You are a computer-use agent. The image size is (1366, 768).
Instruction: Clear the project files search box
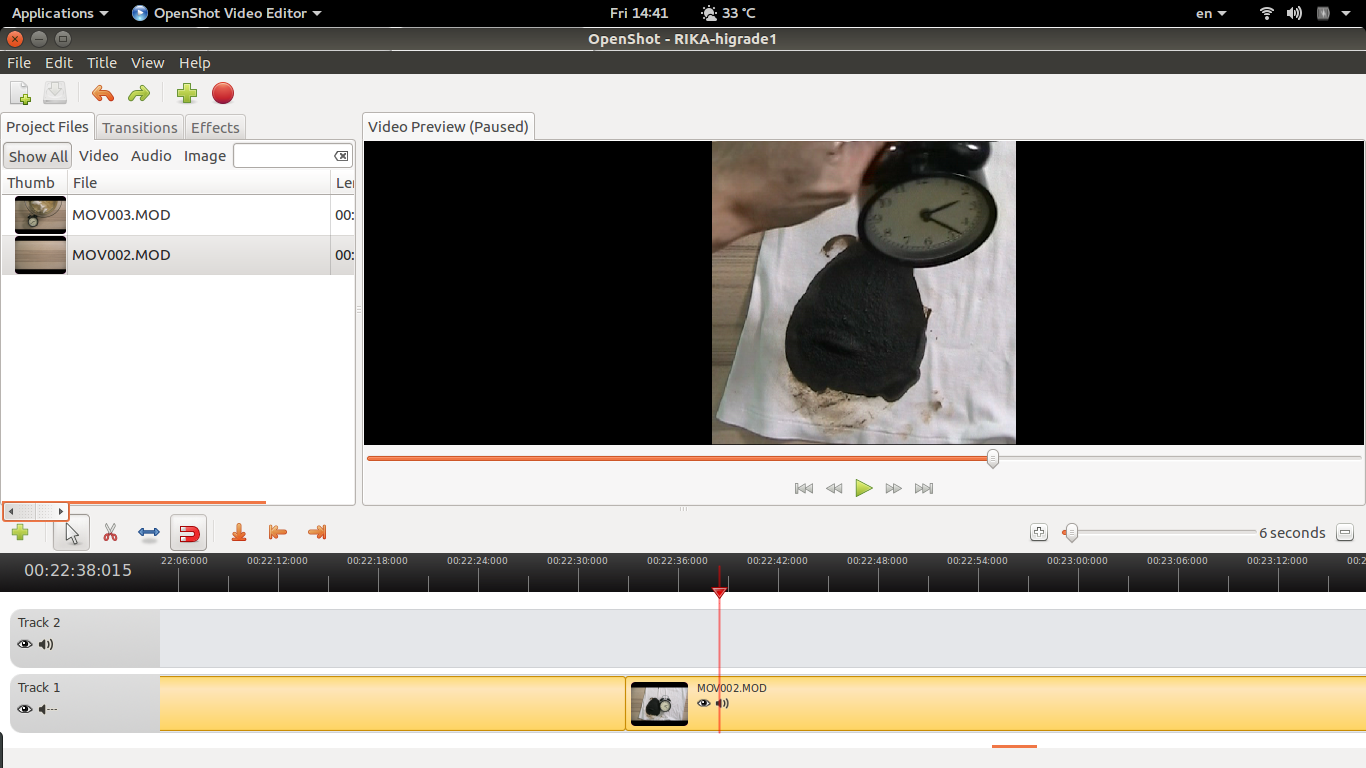[x=341, y=156]
